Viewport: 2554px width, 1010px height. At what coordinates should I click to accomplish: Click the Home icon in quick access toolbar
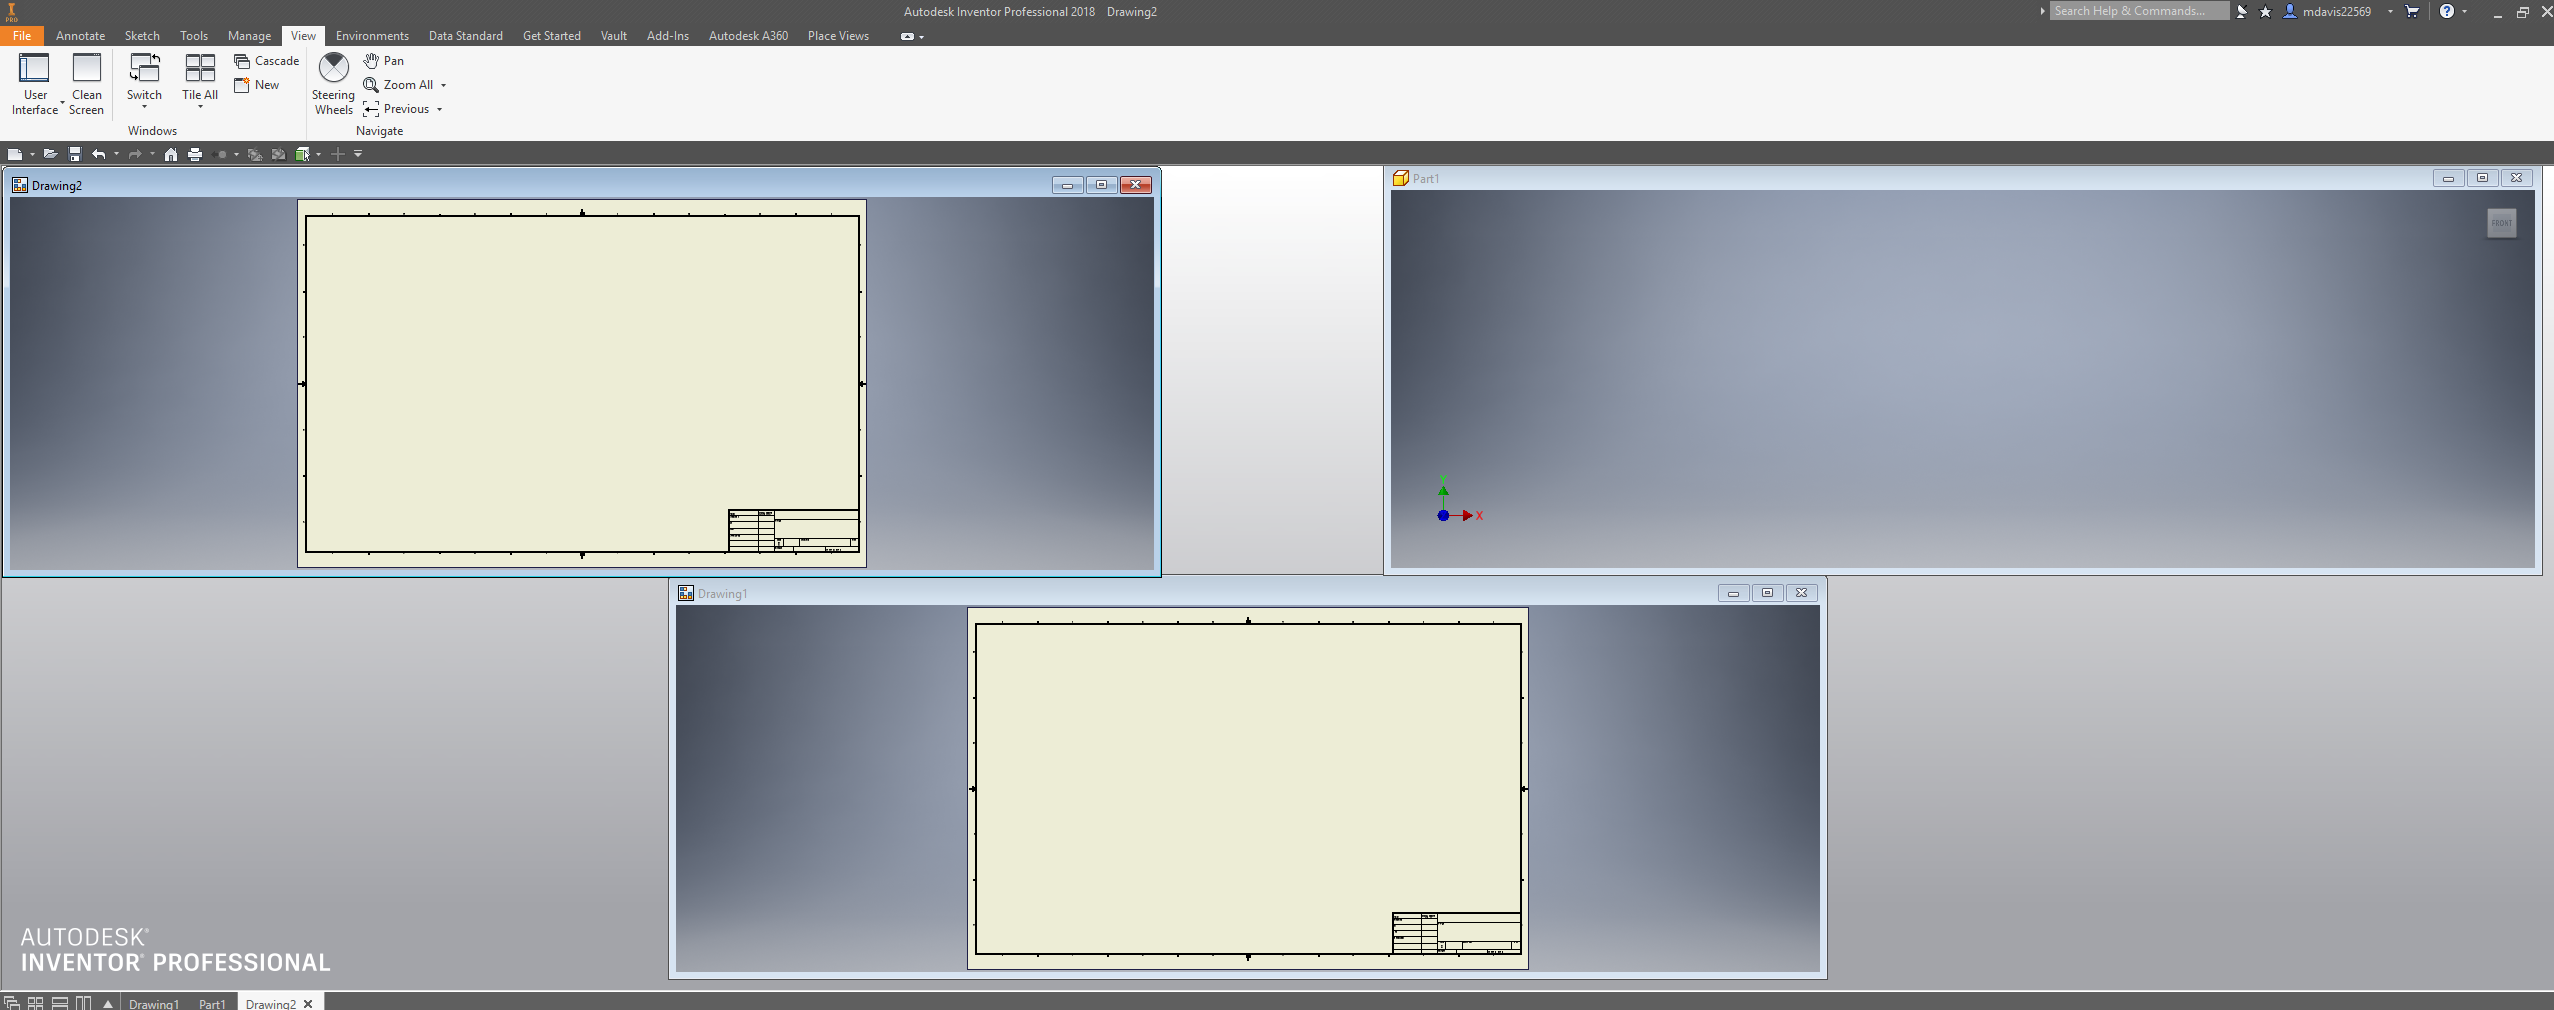coord(170,154)
